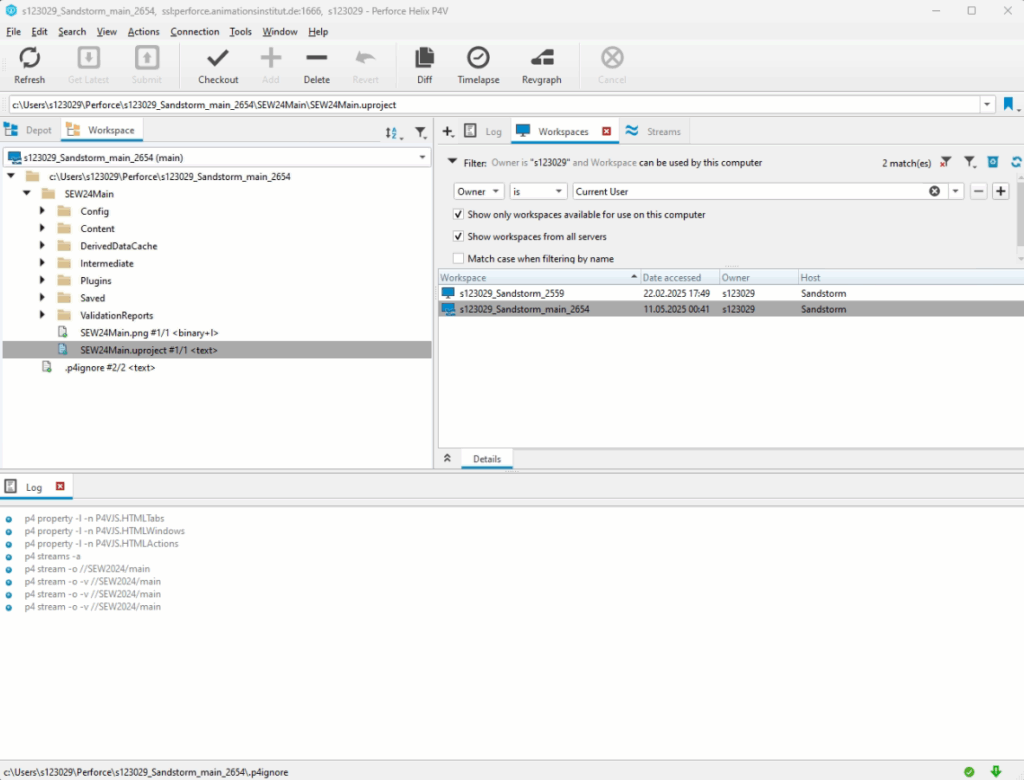The width and height of the screenshot is (1024, 780).
Task: Select the SEW24Main.png file
Action: tap(149, 333)
